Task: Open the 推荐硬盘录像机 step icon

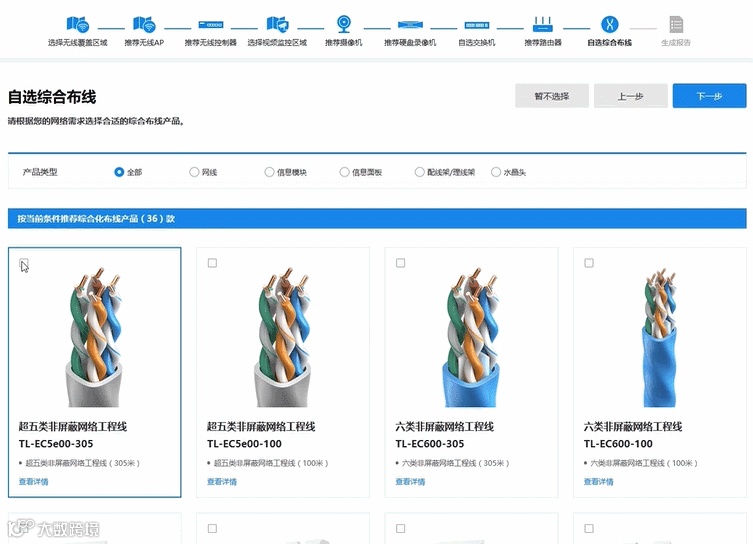Action: coord(410,24)
